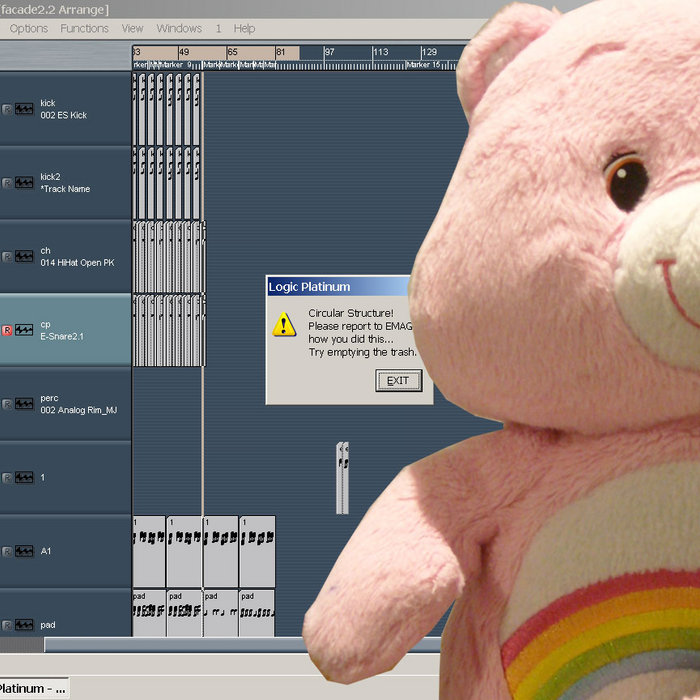Open the Help menu
This screenshot has height=700, width=700.
(244, 28)
